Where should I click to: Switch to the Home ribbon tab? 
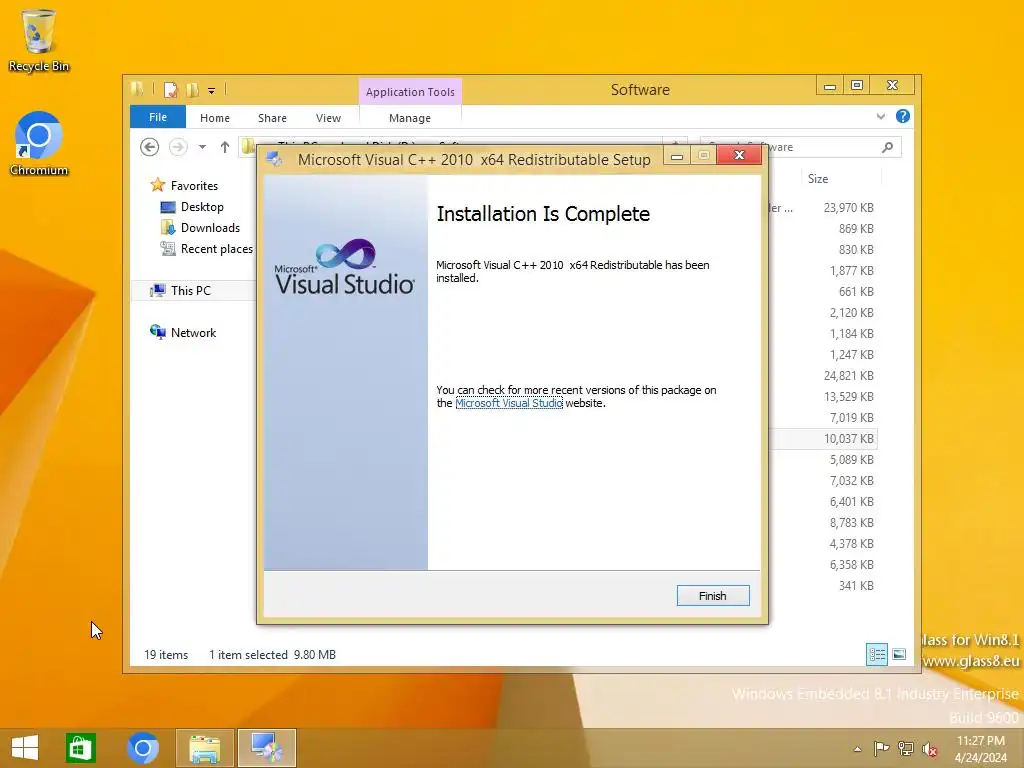214,118
